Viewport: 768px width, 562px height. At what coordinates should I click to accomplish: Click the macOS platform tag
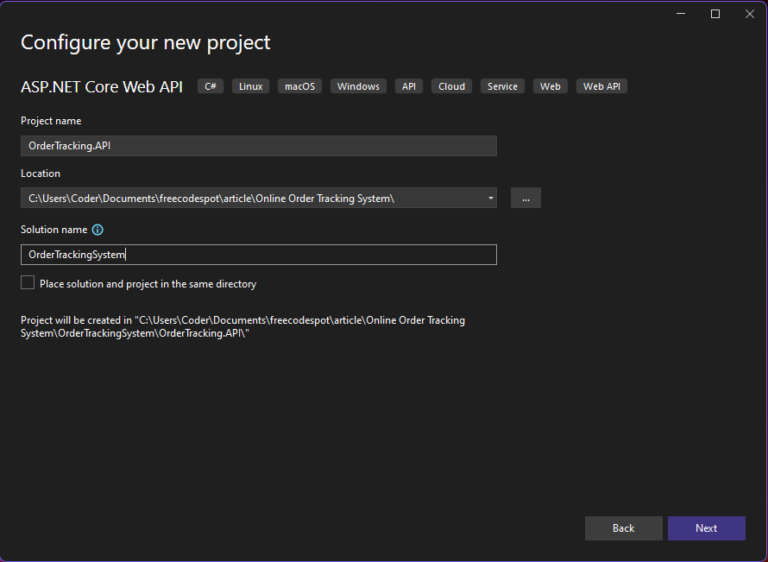(300, 87)
